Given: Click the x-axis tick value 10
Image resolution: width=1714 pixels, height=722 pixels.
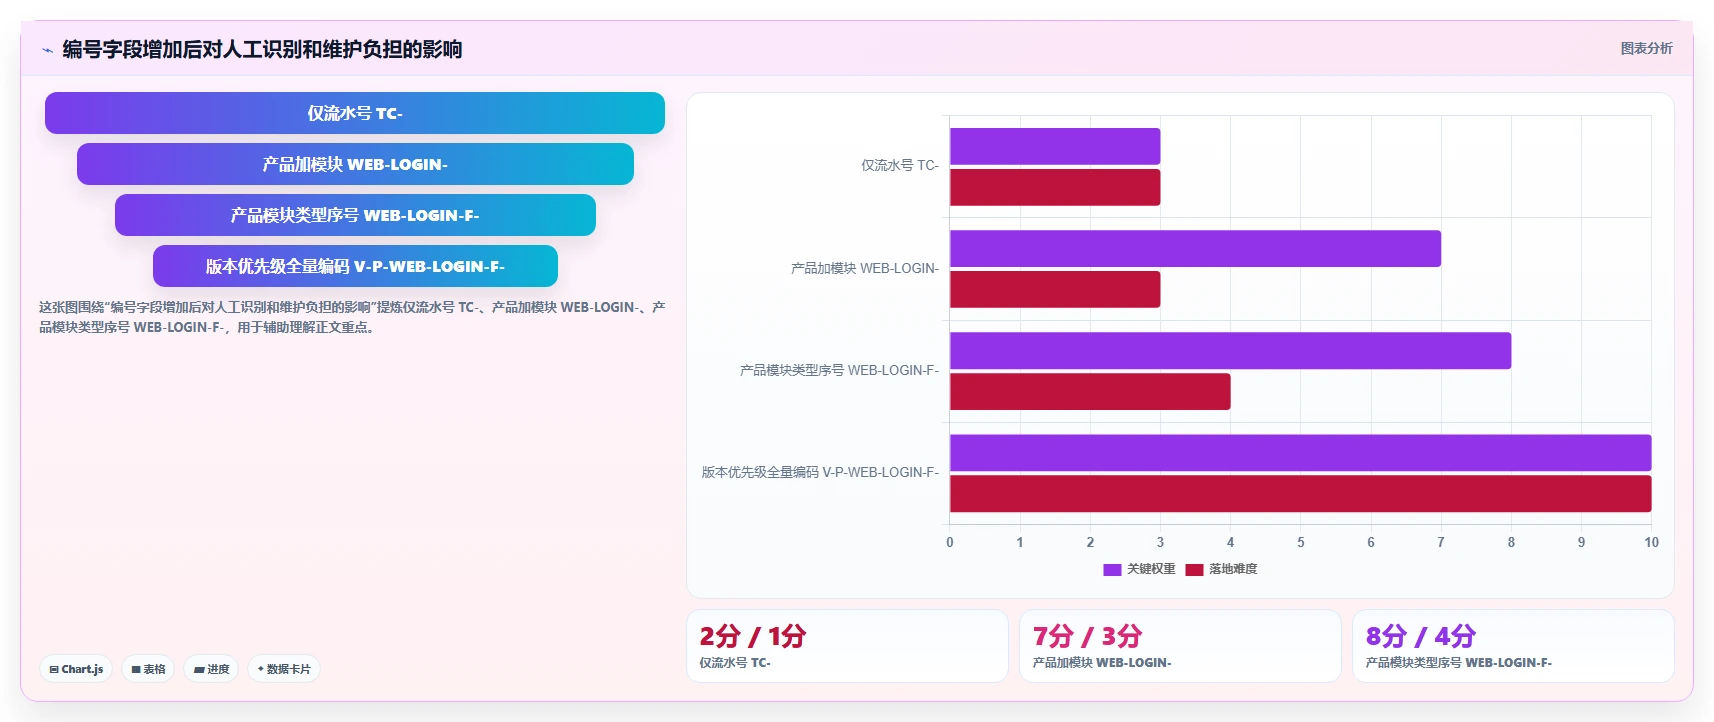Looking at the screenshot, I should coord(1651,542).
